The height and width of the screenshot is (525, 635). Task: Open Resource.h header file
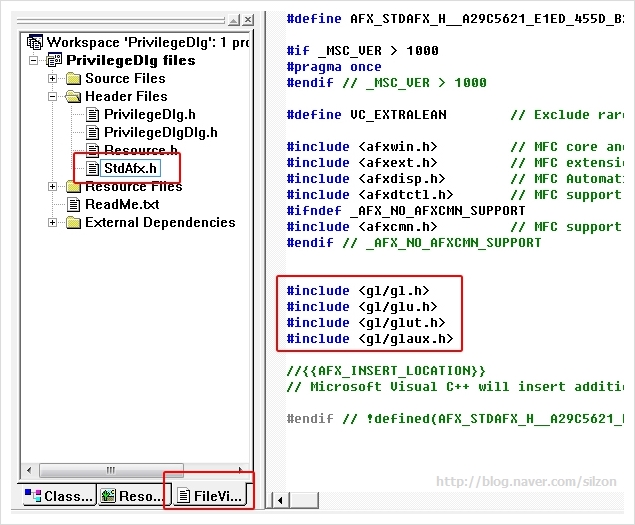point(141,149)
